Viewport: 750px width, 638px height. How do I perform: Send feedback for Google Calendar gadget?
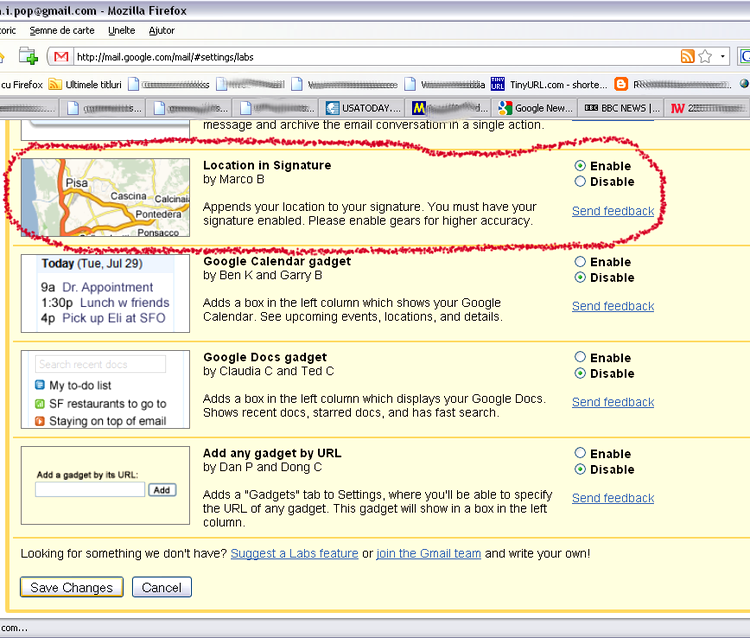pos(613,306)
